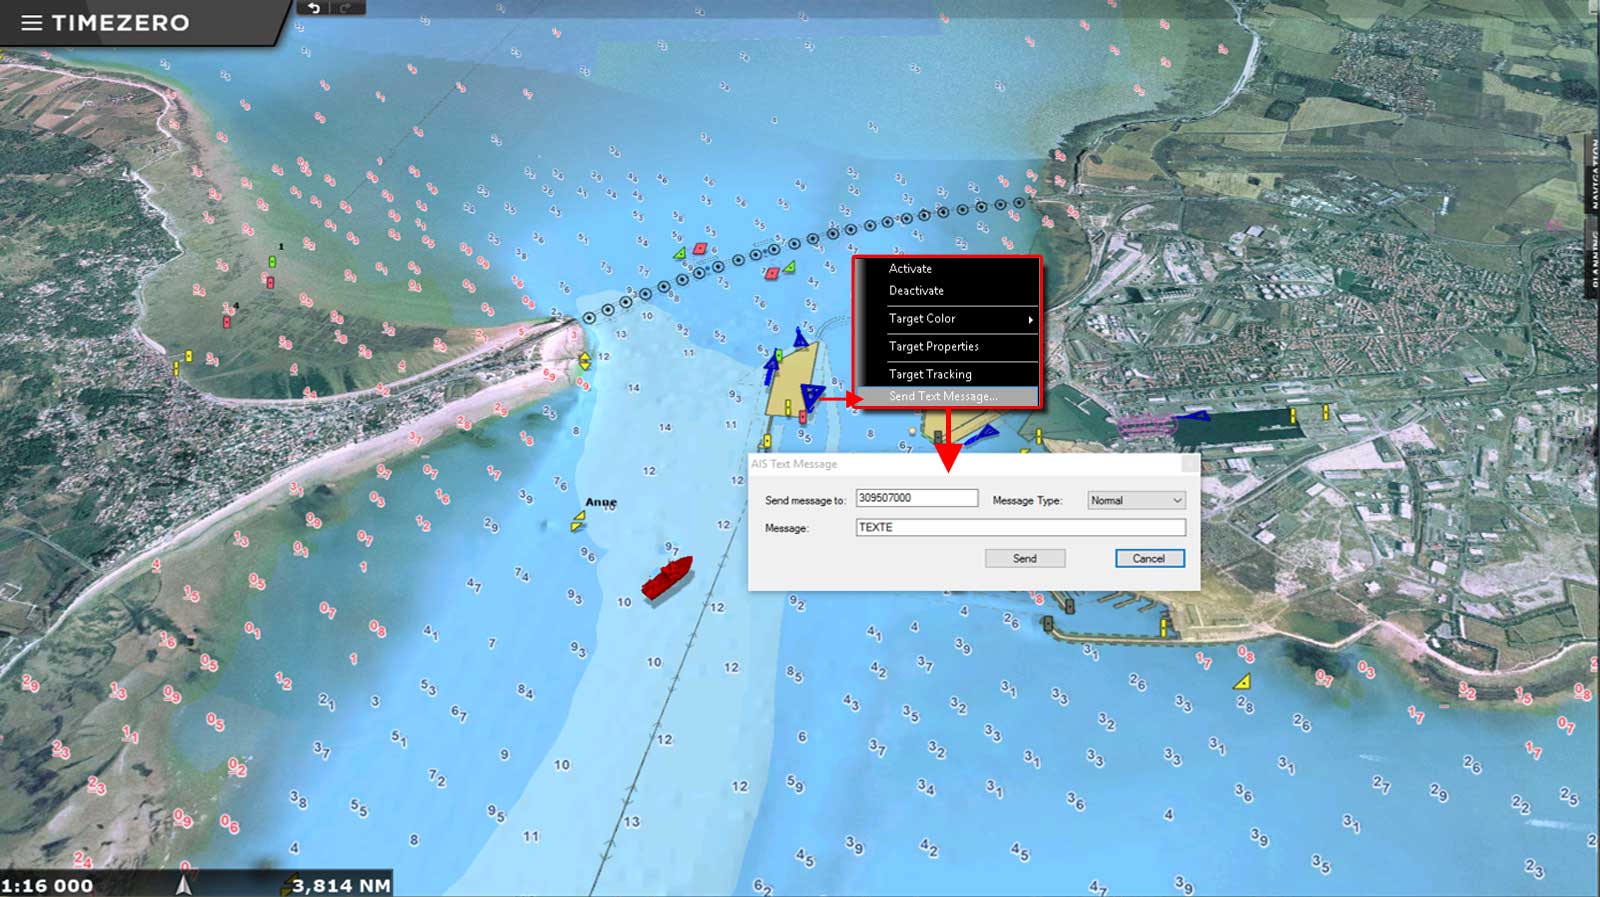Click the selected blue AIS target triangle
Image resolution: width=1600 pixels, height=897 pixels.
click(x=812, y=395)
